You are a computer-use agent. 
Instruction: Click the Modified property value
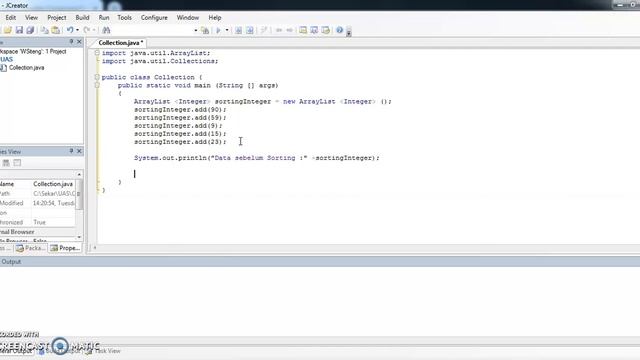[54, 203]
